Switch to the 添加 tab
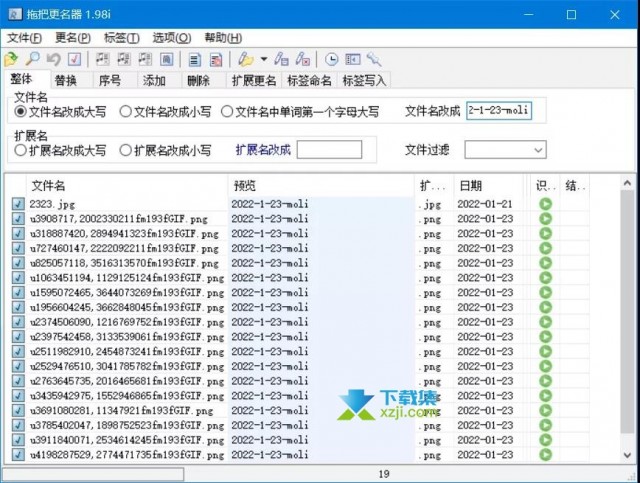 (x=154, y=80)
